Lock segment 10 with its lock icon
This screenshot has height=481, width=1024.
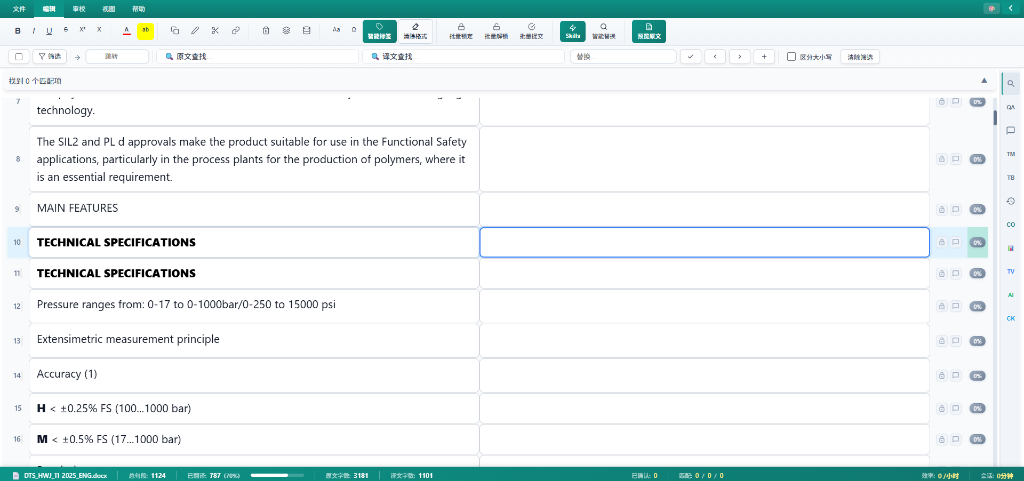coord(942,242)
